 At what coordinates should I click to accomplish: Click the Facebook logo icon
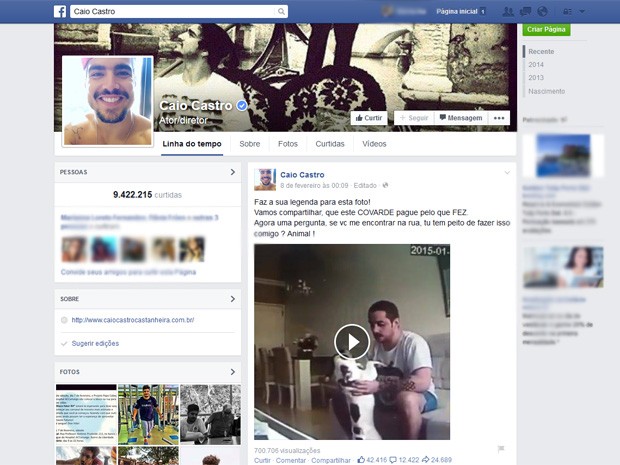[x=60, y=11]
